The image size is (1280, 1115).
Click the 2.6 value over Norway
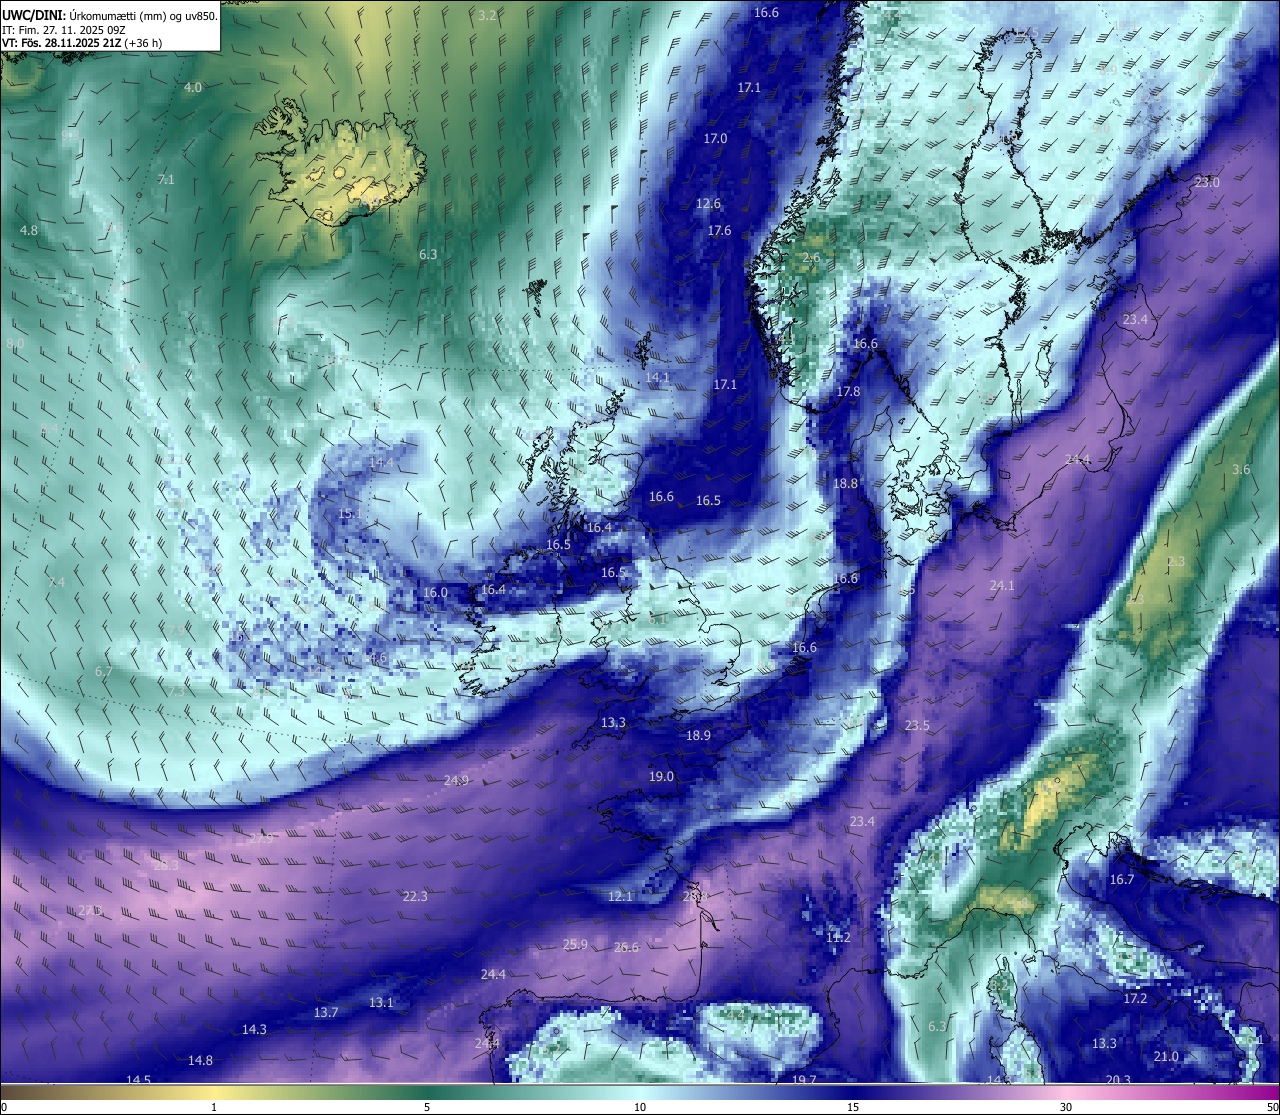point(811,258)
